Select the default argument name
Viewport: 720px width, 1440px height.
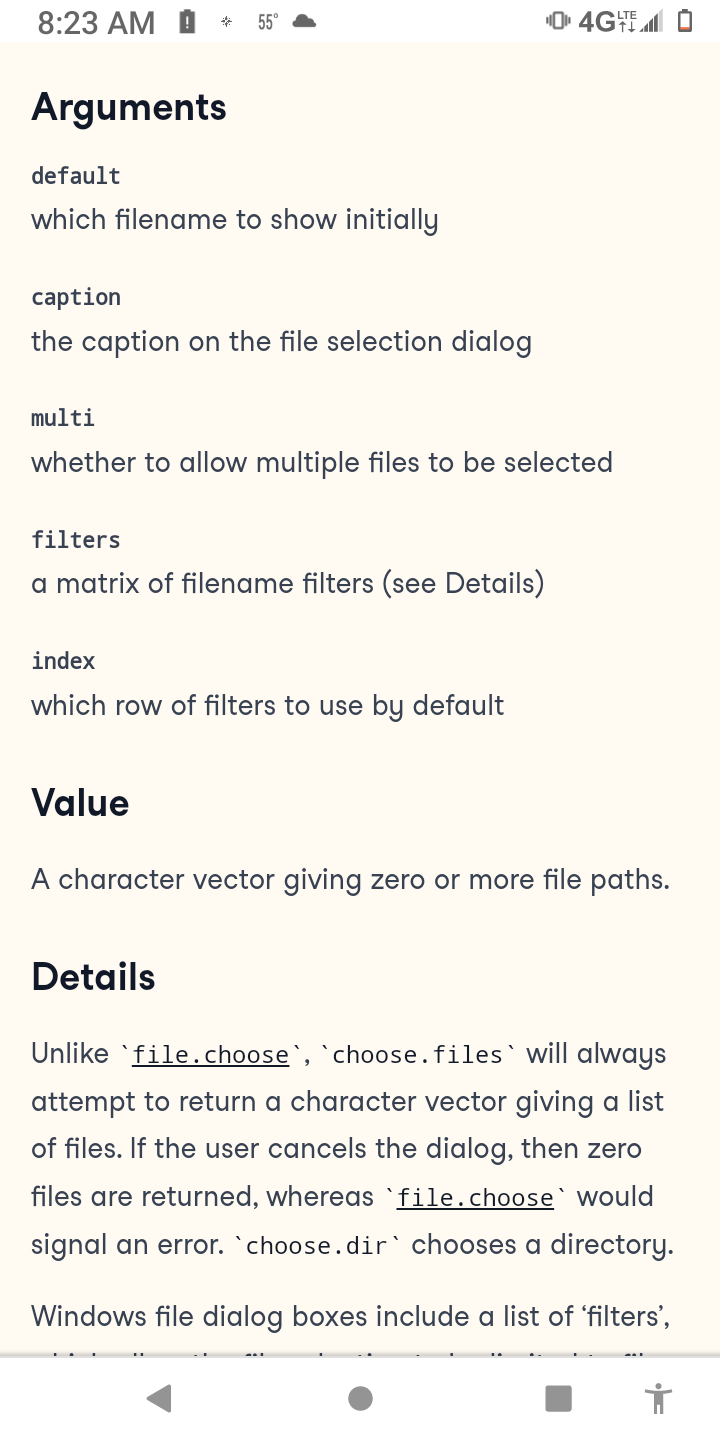[76, 176]
